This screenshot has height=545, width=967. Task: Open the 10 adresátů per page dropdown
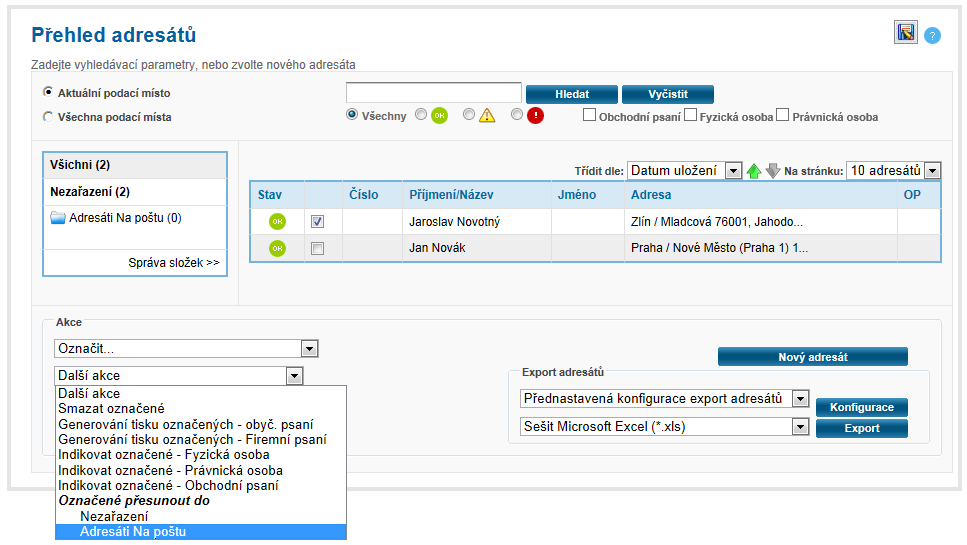click(932, 171)
